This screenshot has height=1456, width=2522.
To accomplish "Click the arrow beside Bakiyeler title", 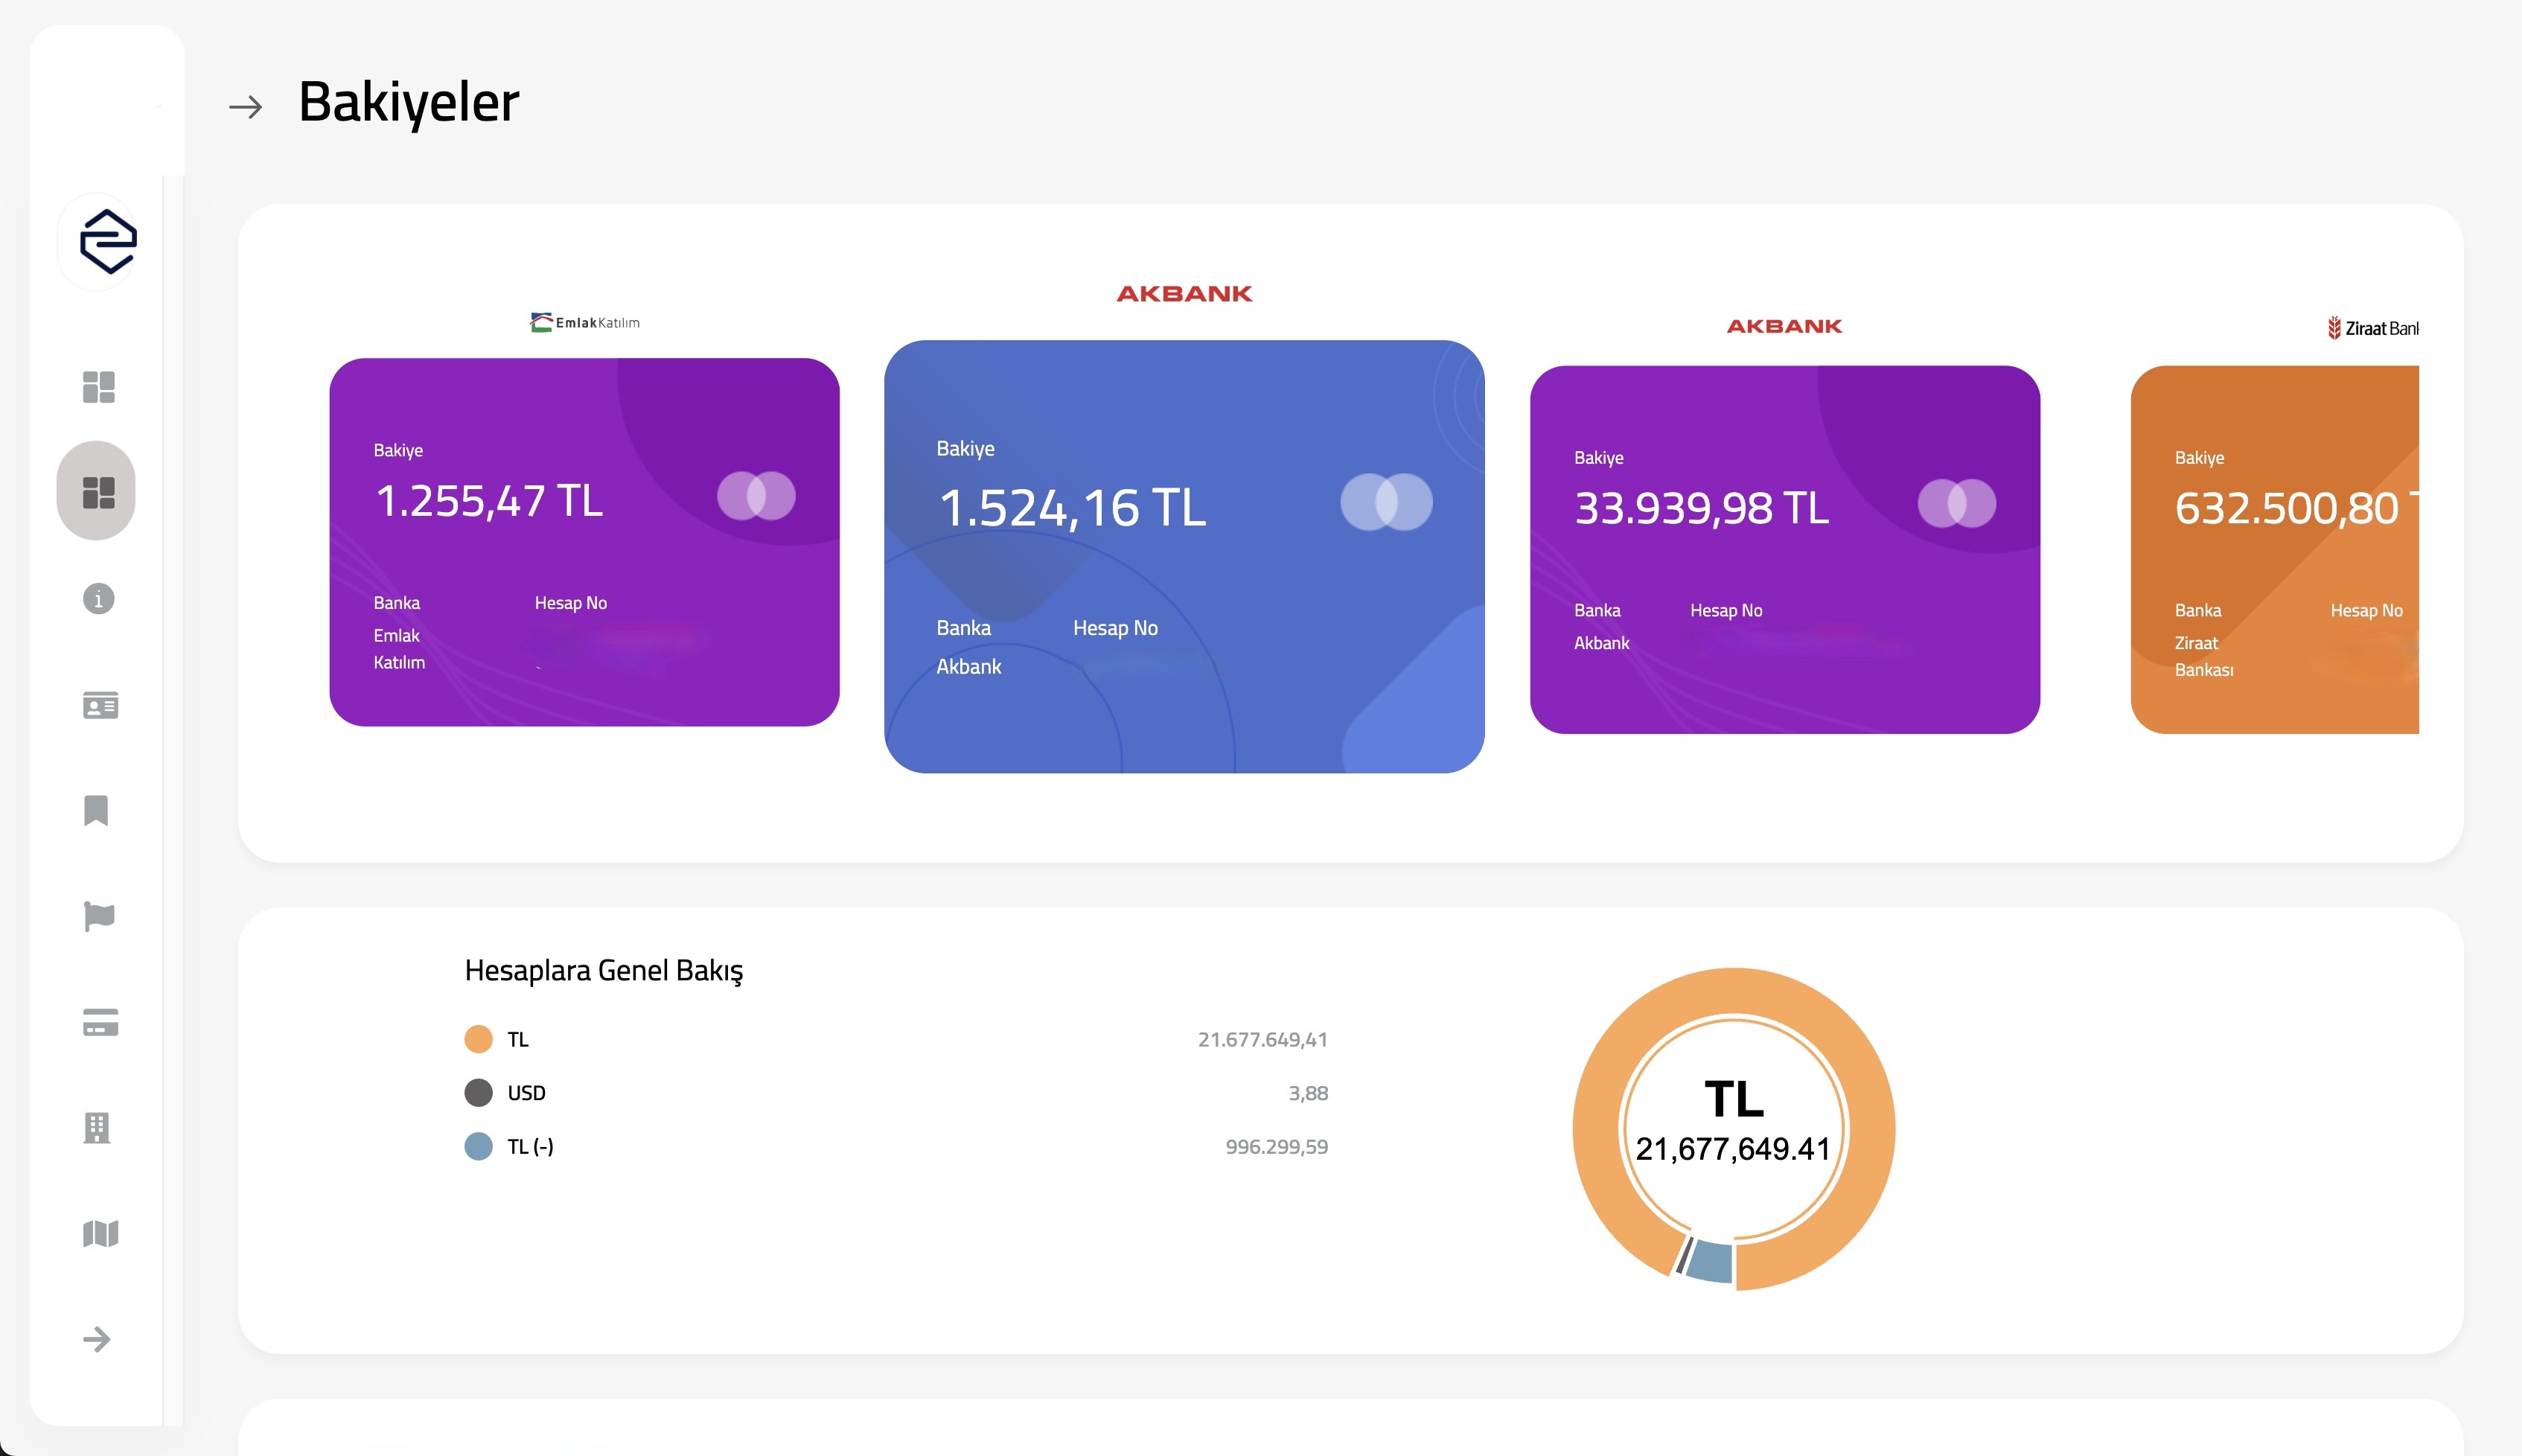I will [245, 106].
